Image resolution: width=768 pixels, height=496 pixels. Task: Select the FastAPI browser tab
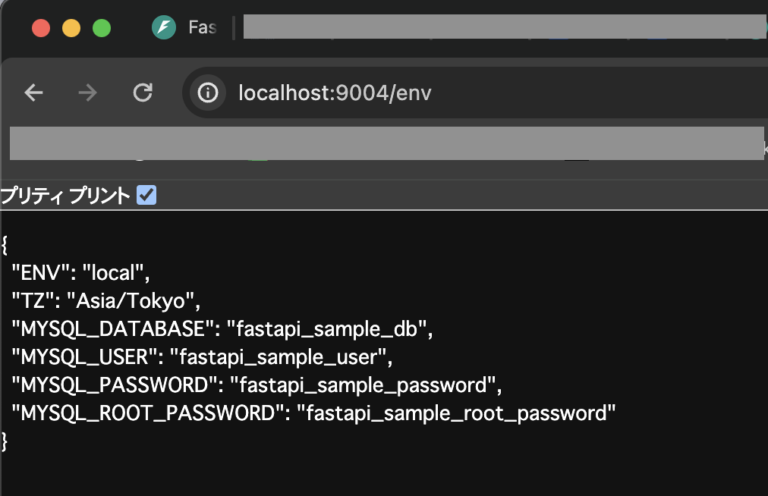point(185,28)
